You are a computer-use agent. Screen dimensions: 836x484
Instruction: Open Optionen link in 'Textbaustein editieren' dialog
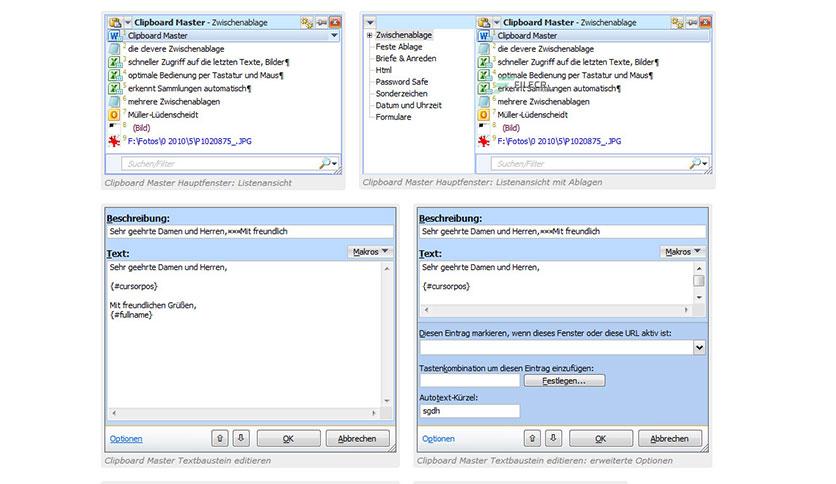pyautogui.click(x=126, y=439)
